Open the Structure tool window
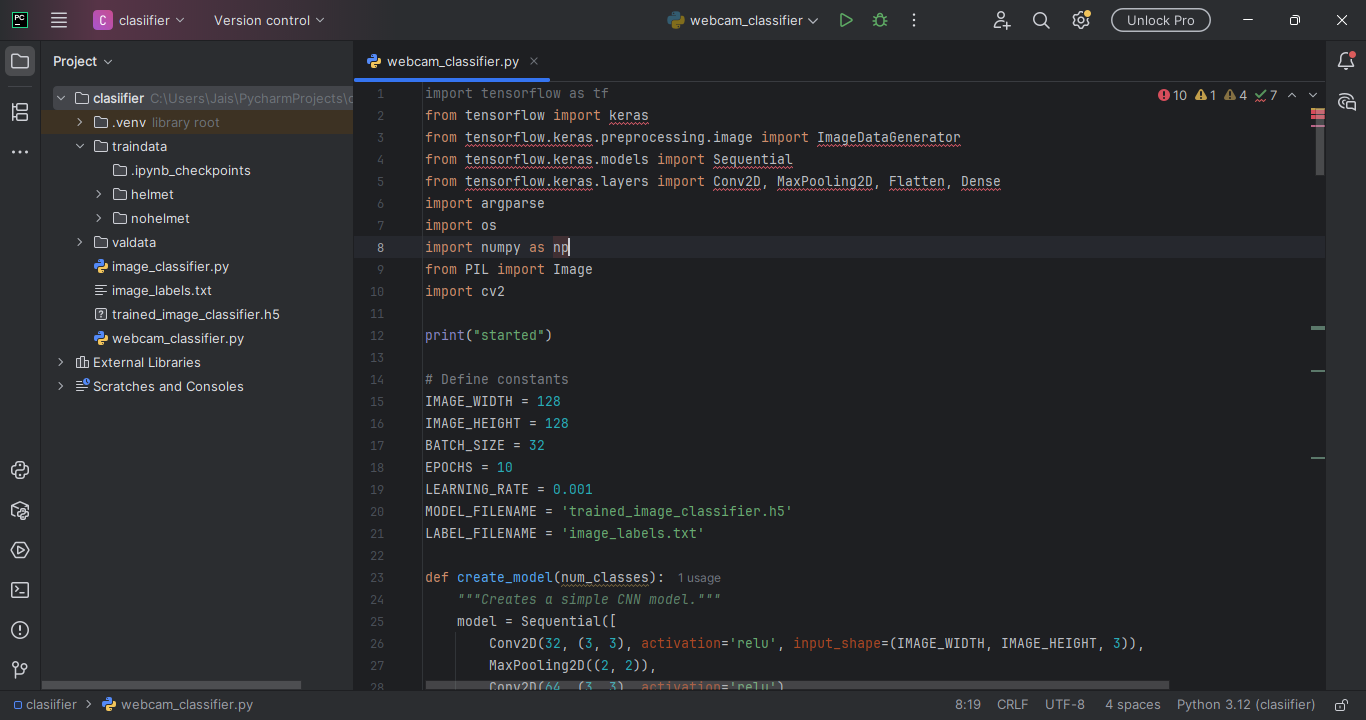 tap(20, 112)
